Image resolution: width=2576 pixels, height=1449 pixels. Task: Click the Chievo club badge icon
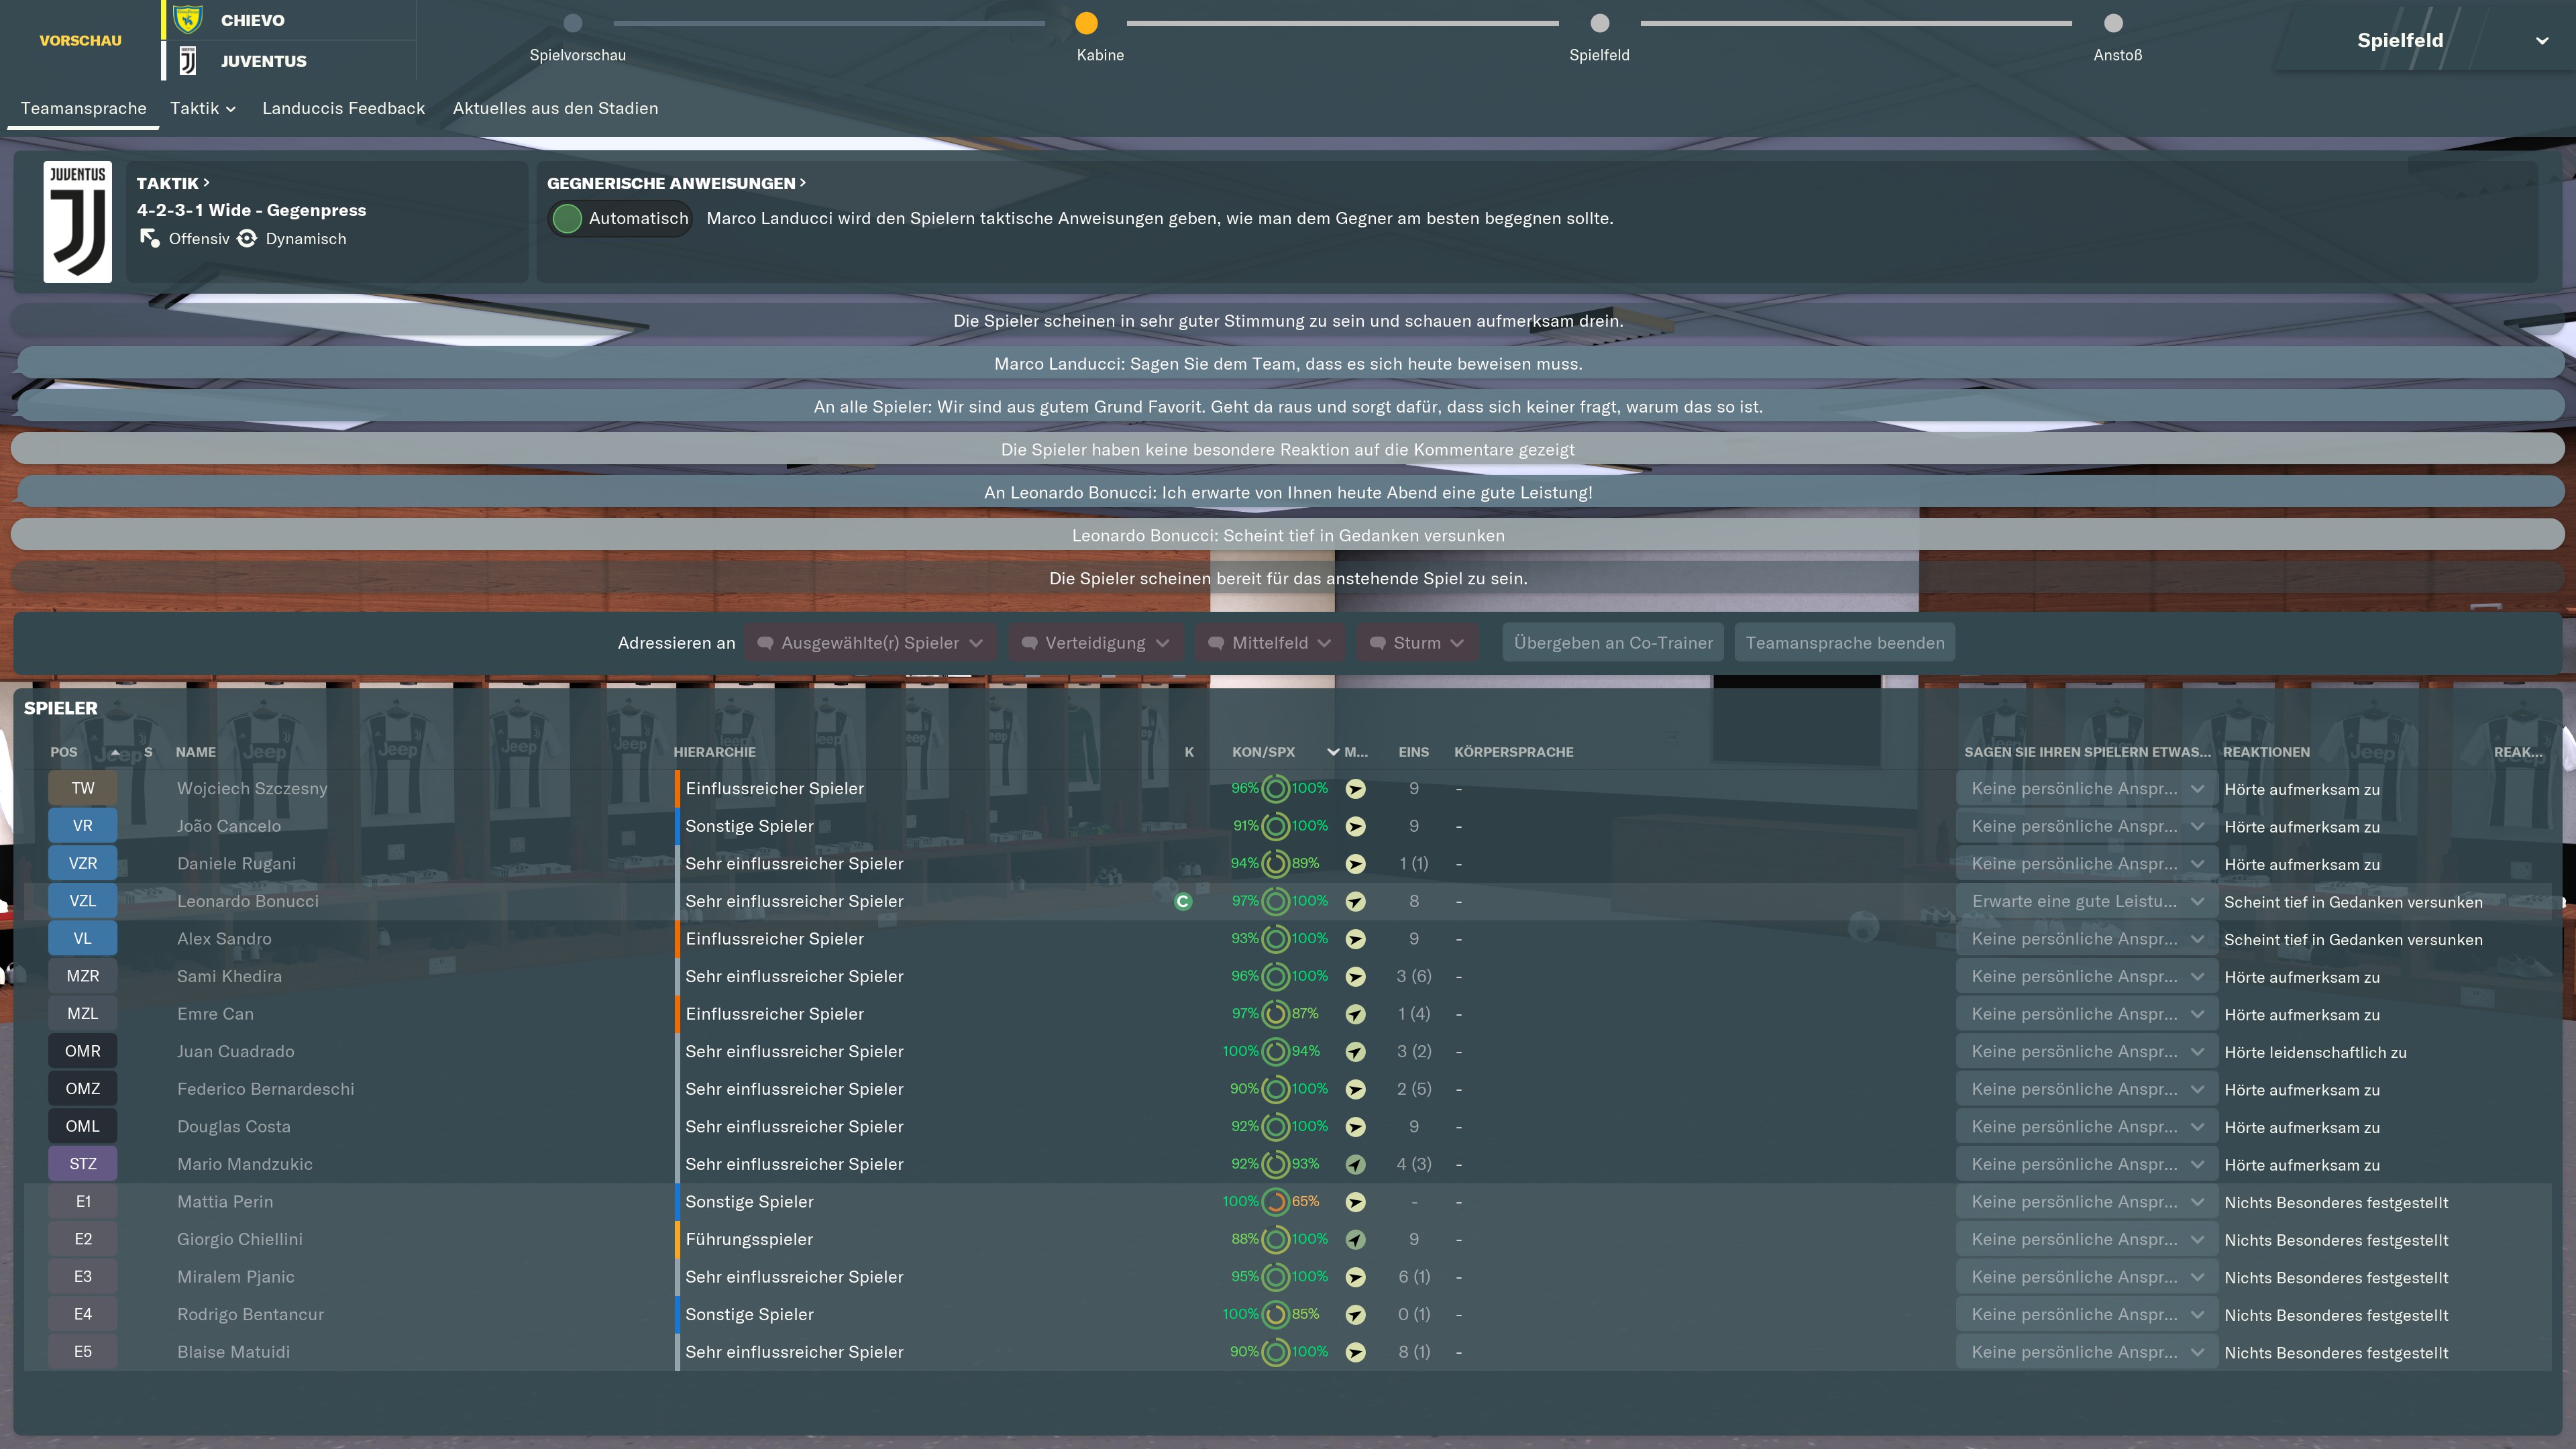click(x=187, y=20)
